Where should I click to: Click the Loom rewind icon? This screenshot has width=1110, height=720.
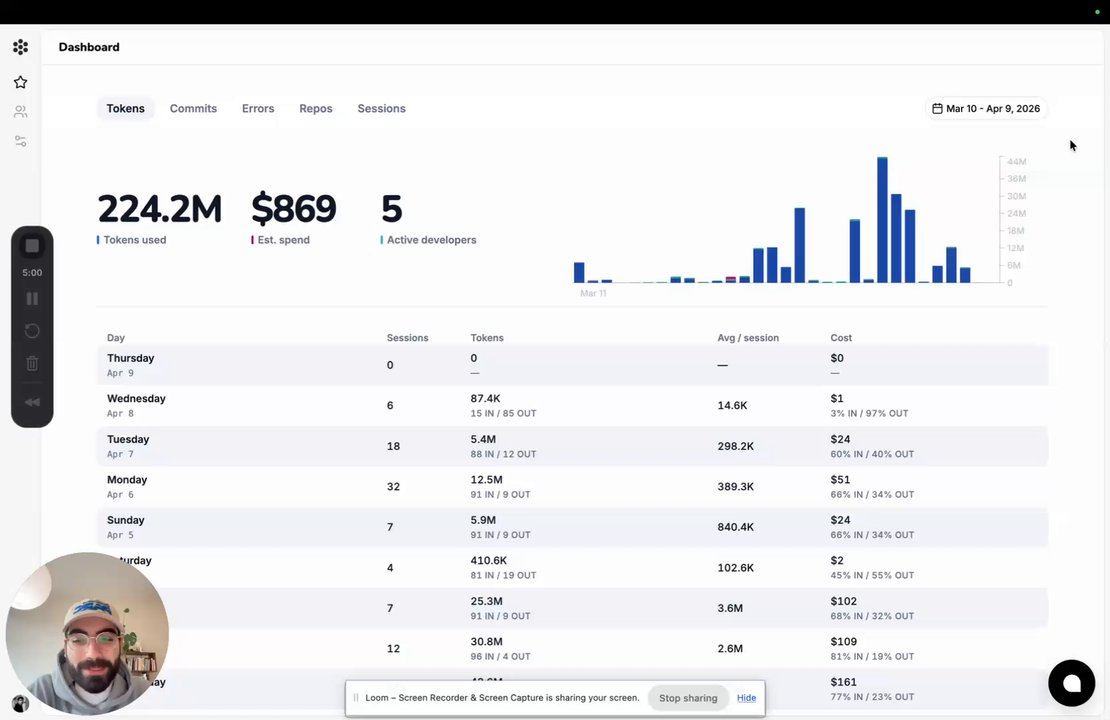32,402
